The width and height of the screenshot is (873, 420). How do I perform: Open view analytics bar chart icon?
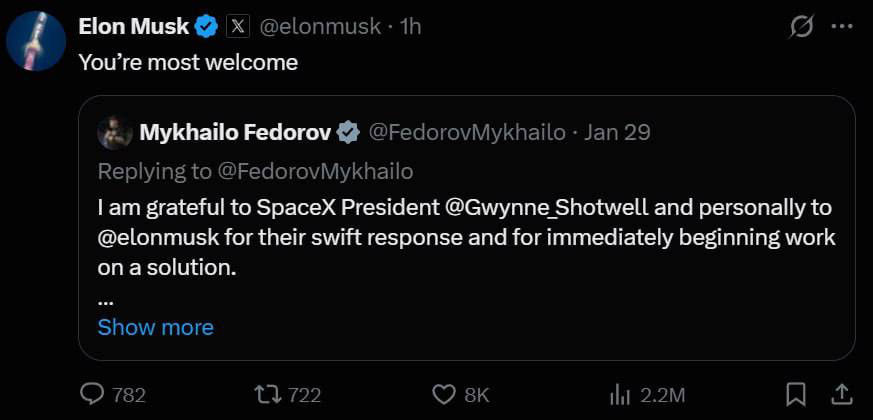(619, 394)
